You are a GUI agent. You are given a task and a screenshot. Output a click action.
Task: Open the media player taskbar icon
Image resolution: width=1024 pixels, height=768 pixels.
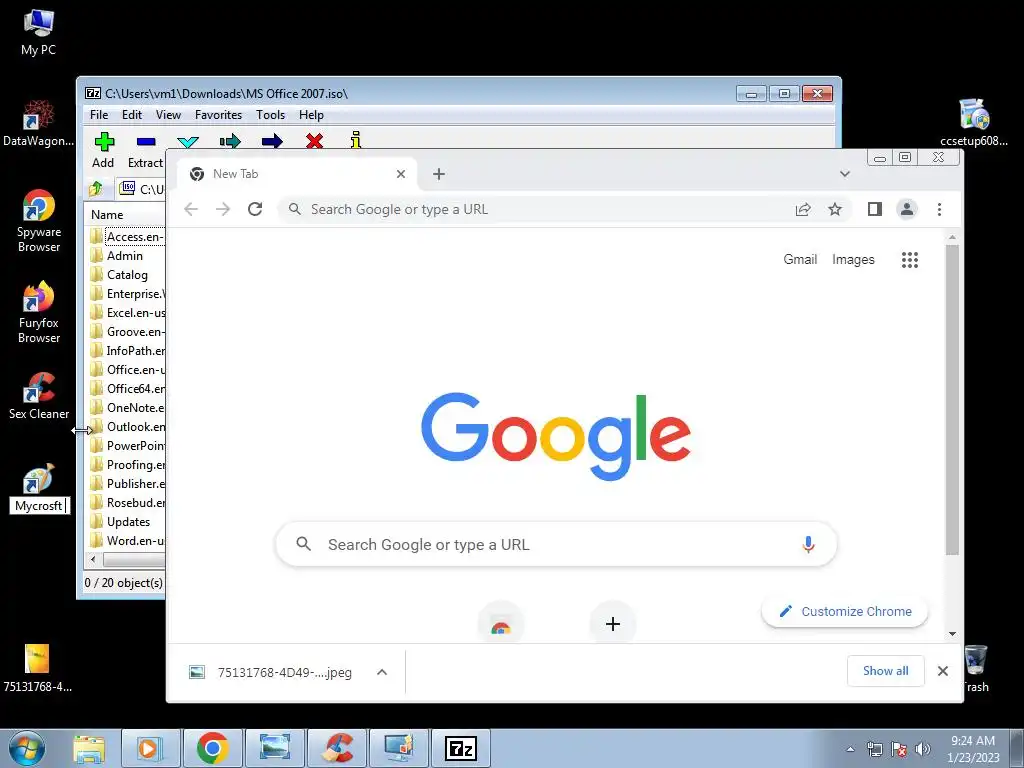pos(150,748)
